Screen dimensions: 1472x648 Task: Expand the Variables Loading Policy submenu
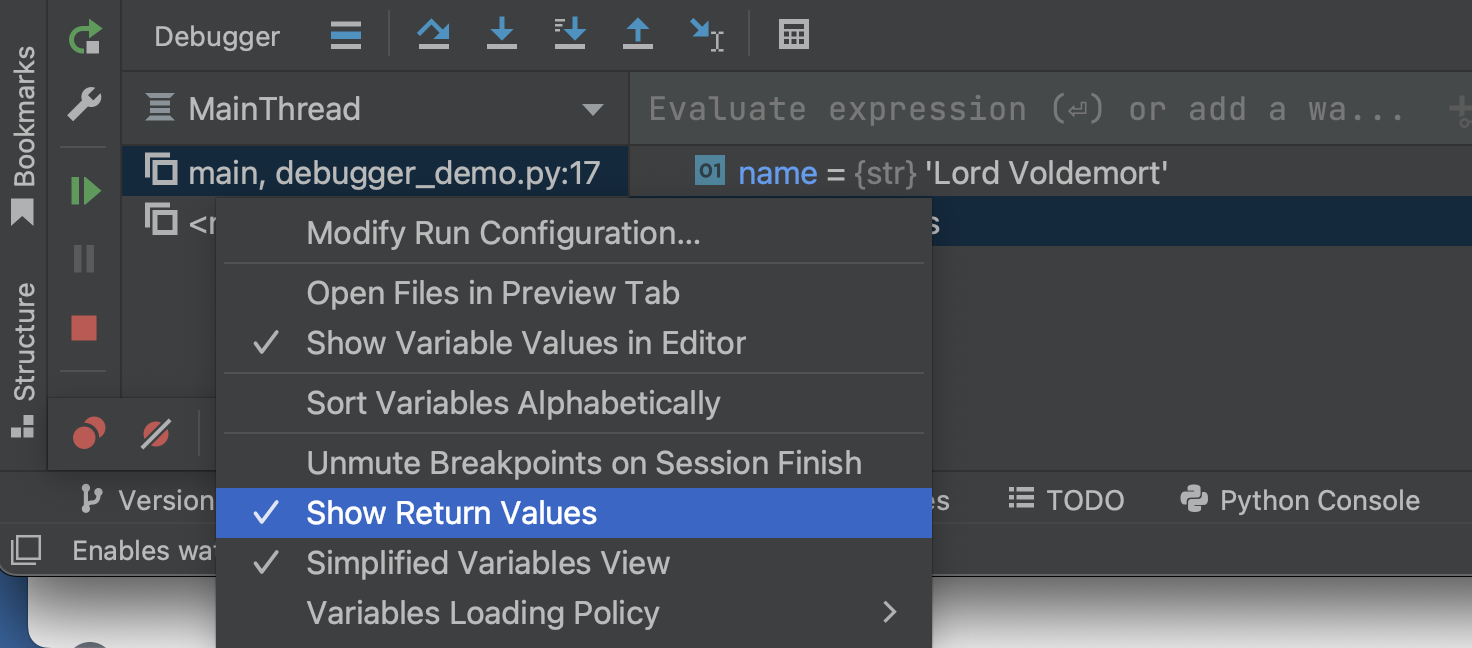[x=482, y=612]
